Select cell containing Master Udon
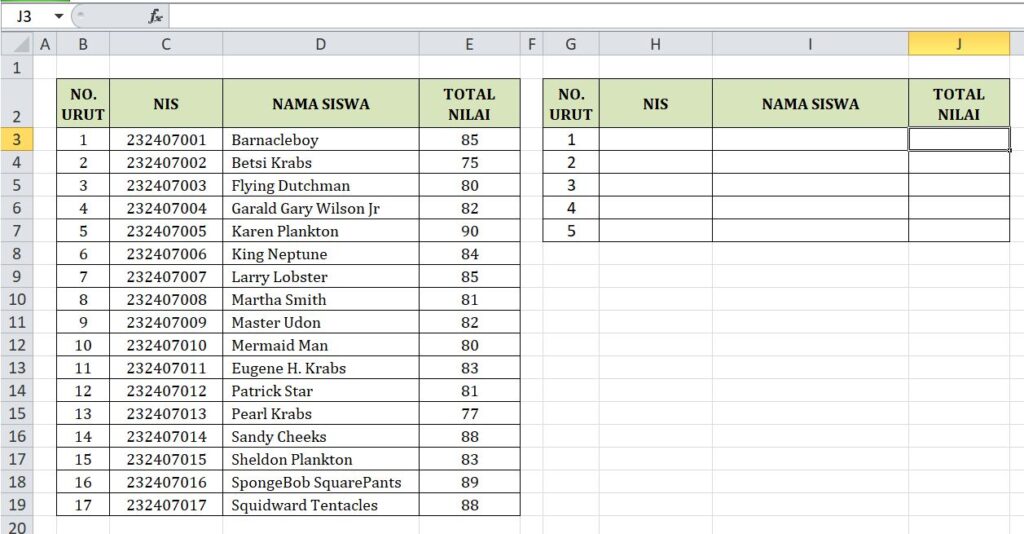 (321, 322)
